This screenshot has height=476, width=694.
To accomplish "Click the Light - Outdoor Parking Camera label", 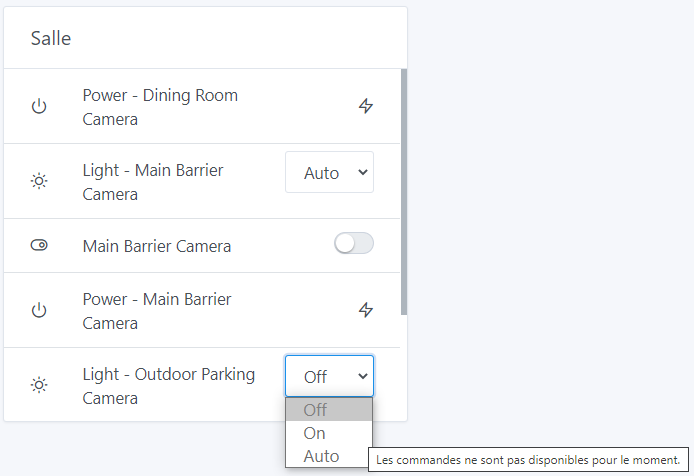I will pyautogui.click(x=169, y=386).
